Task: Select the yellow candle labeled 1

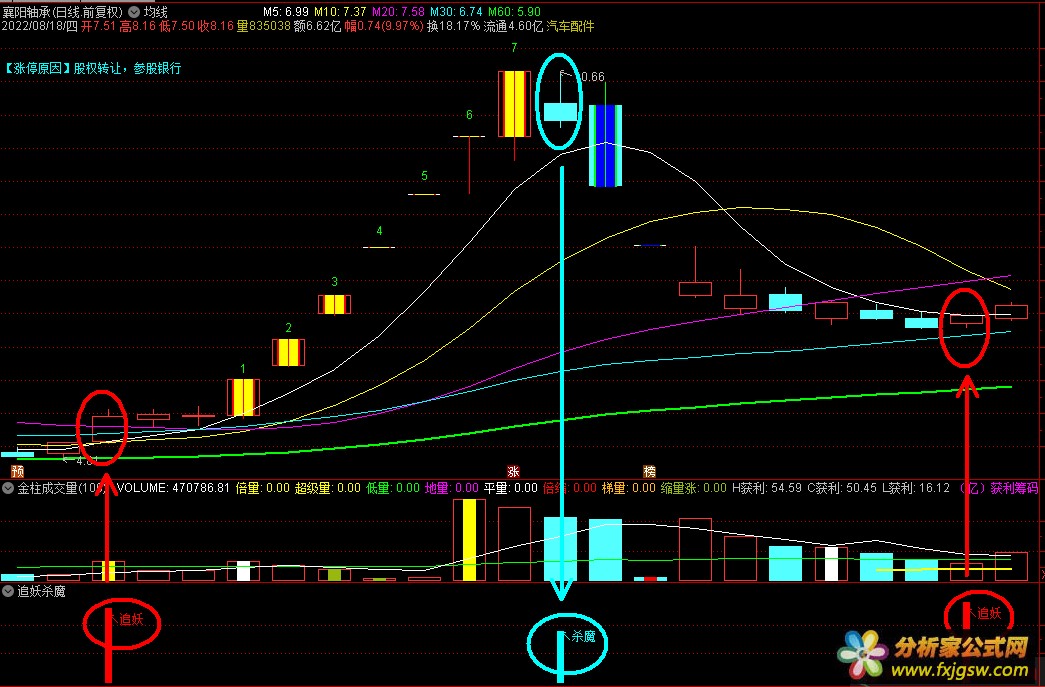Action: pos(243,398)
